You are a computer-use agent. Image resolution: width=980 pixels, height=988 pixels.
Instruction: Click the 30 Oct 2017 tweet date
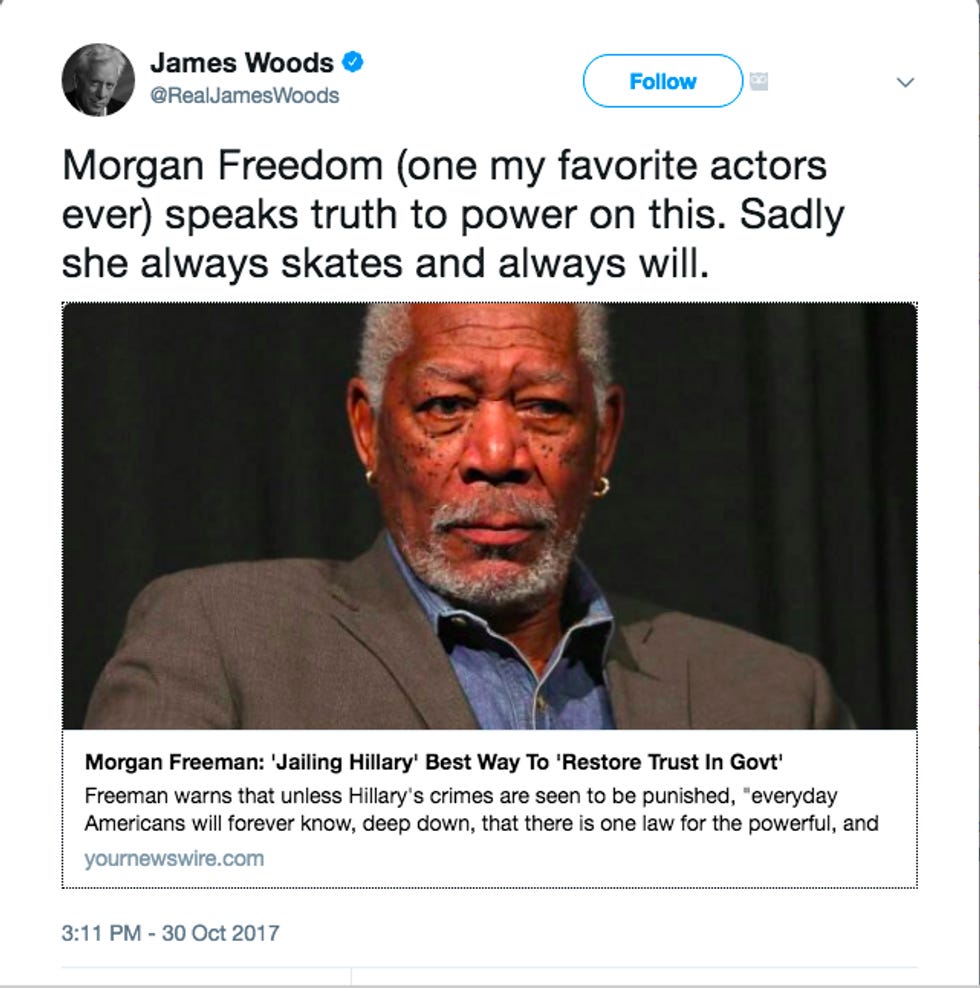221,933
